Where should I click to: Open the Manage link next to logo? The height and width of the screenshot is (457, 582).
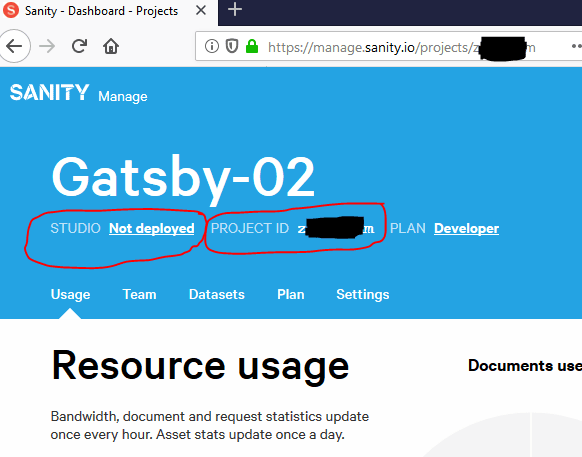tap(123, 97)
